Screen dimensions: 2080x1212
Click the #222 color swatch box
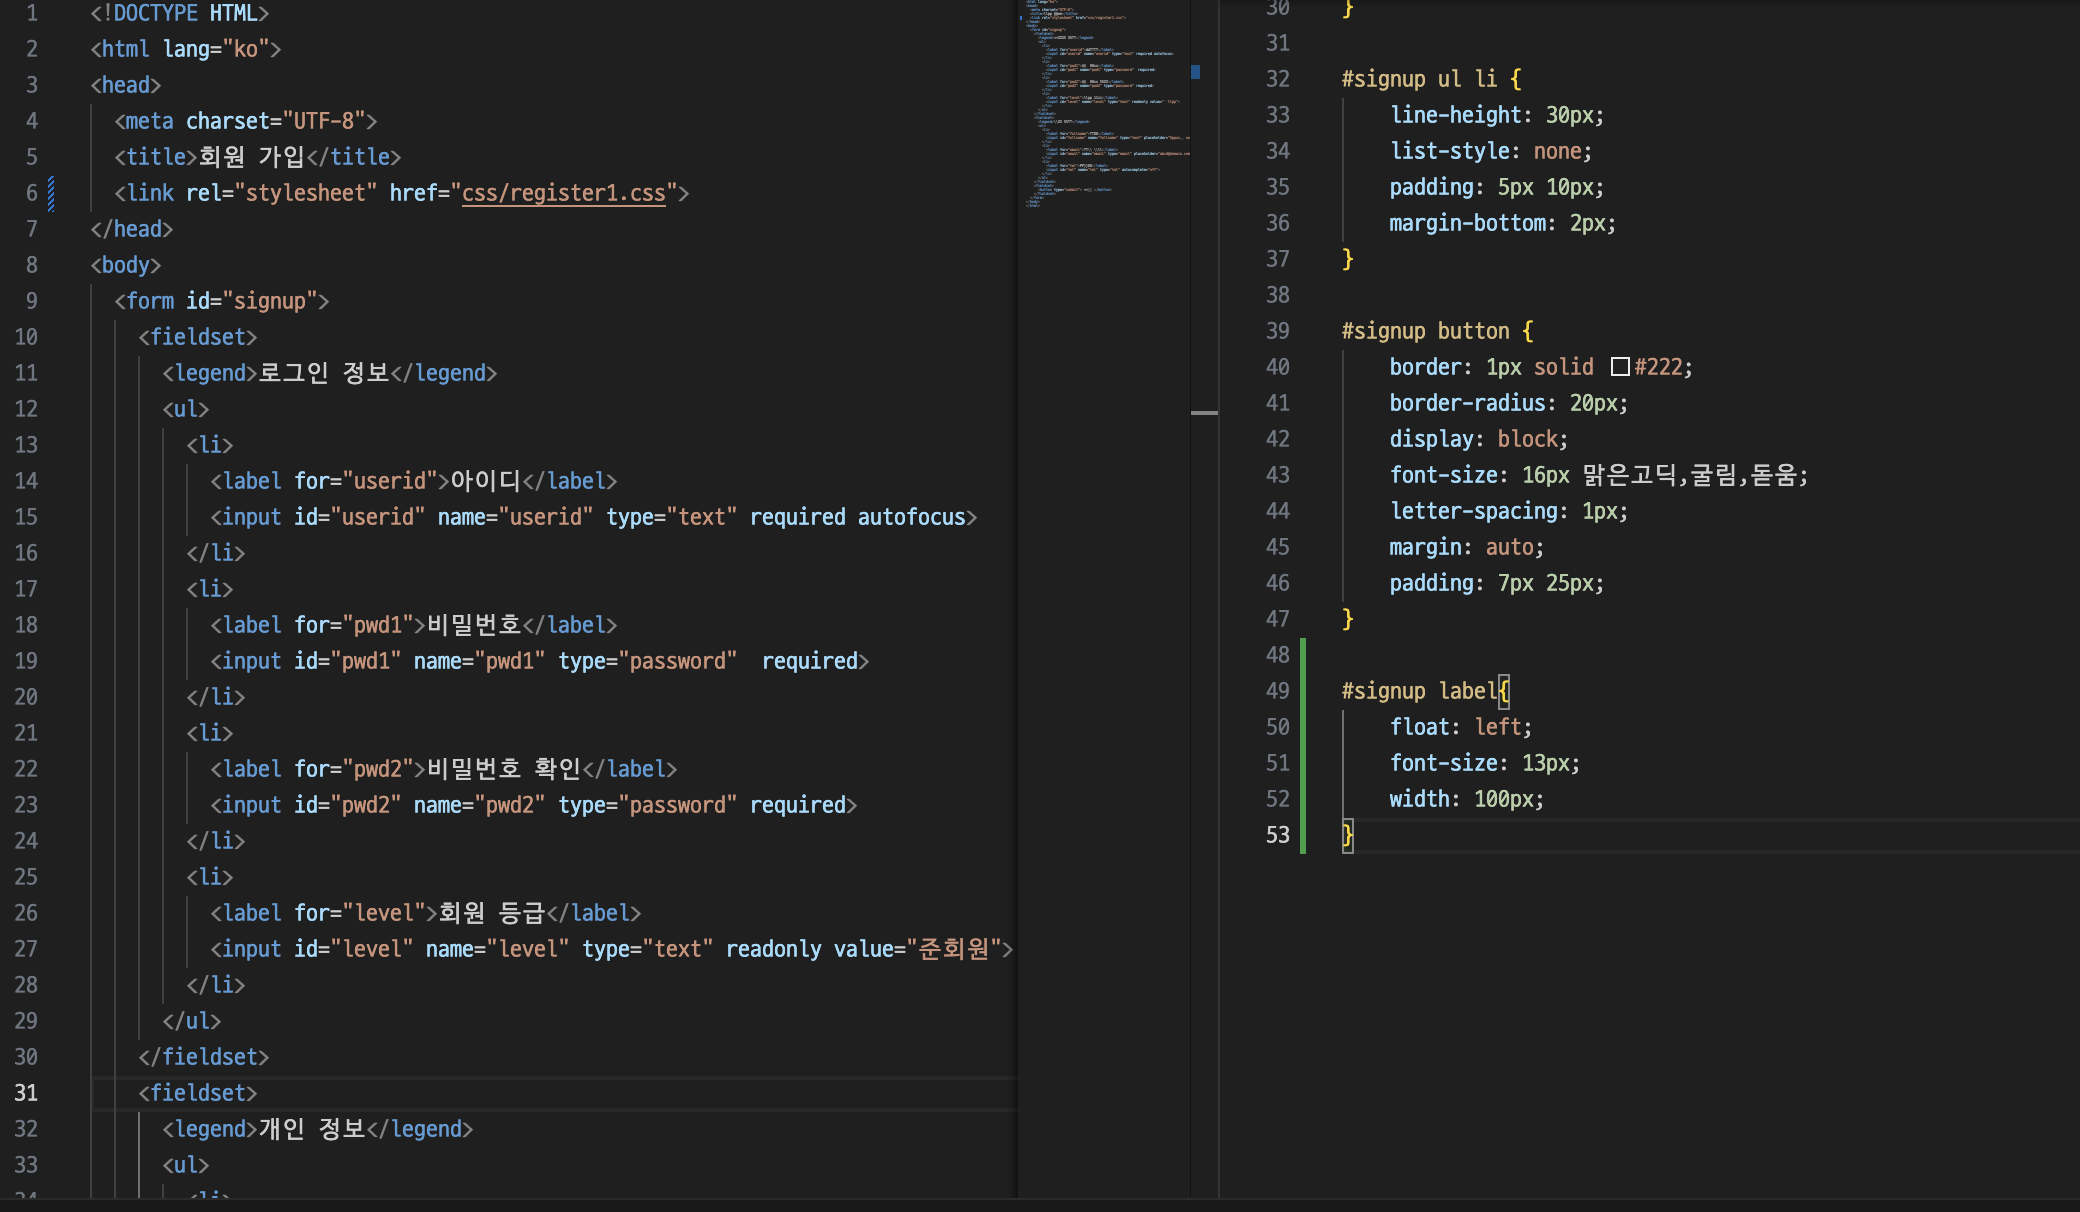[1620, 367]
